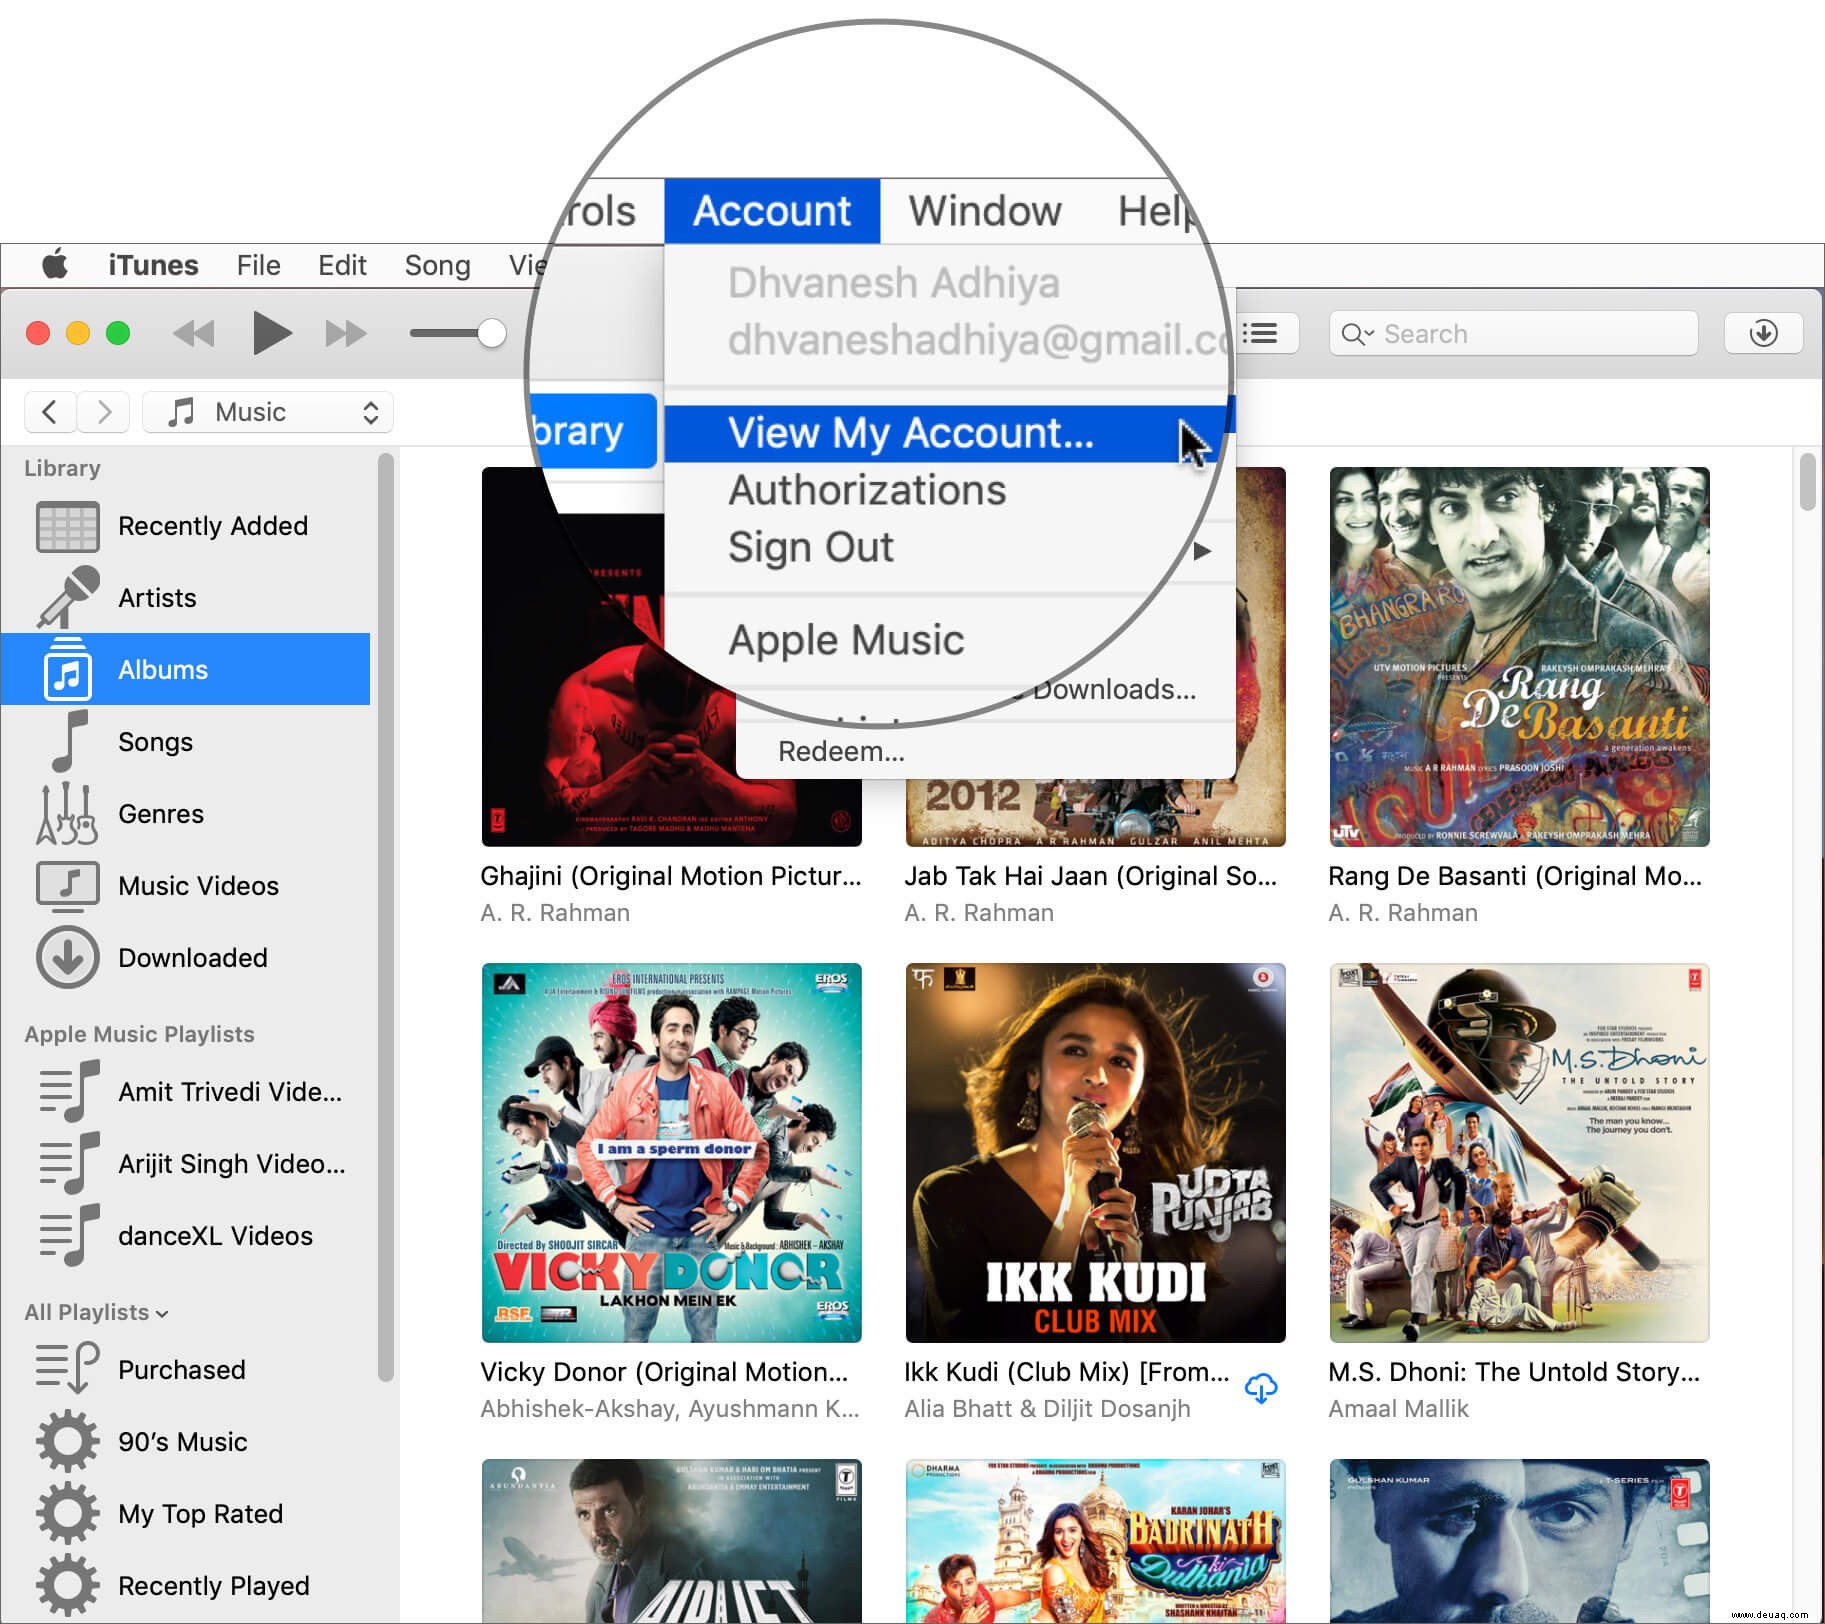Go back with the left chevron
This screenshot has height=1624, width=1825.
50,412
